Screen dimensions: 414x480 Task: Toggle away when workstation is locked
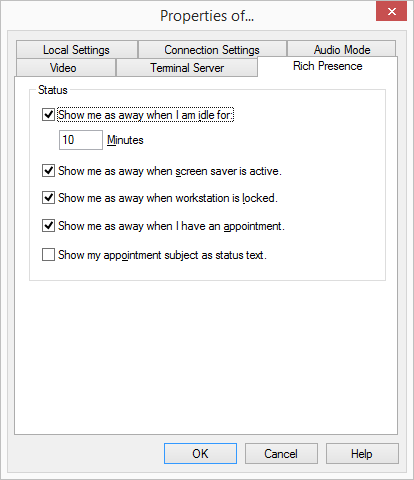point(48,198)
